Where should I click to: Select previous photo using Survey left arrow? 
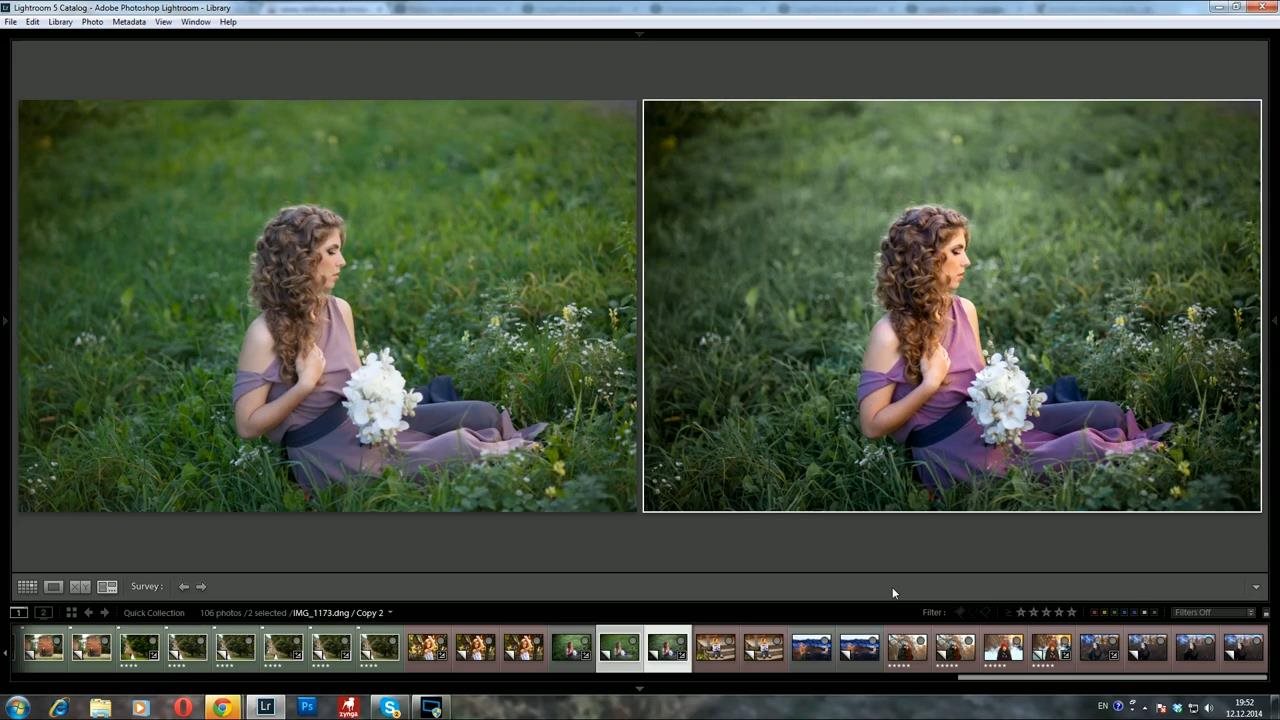[x=184, y=587]
